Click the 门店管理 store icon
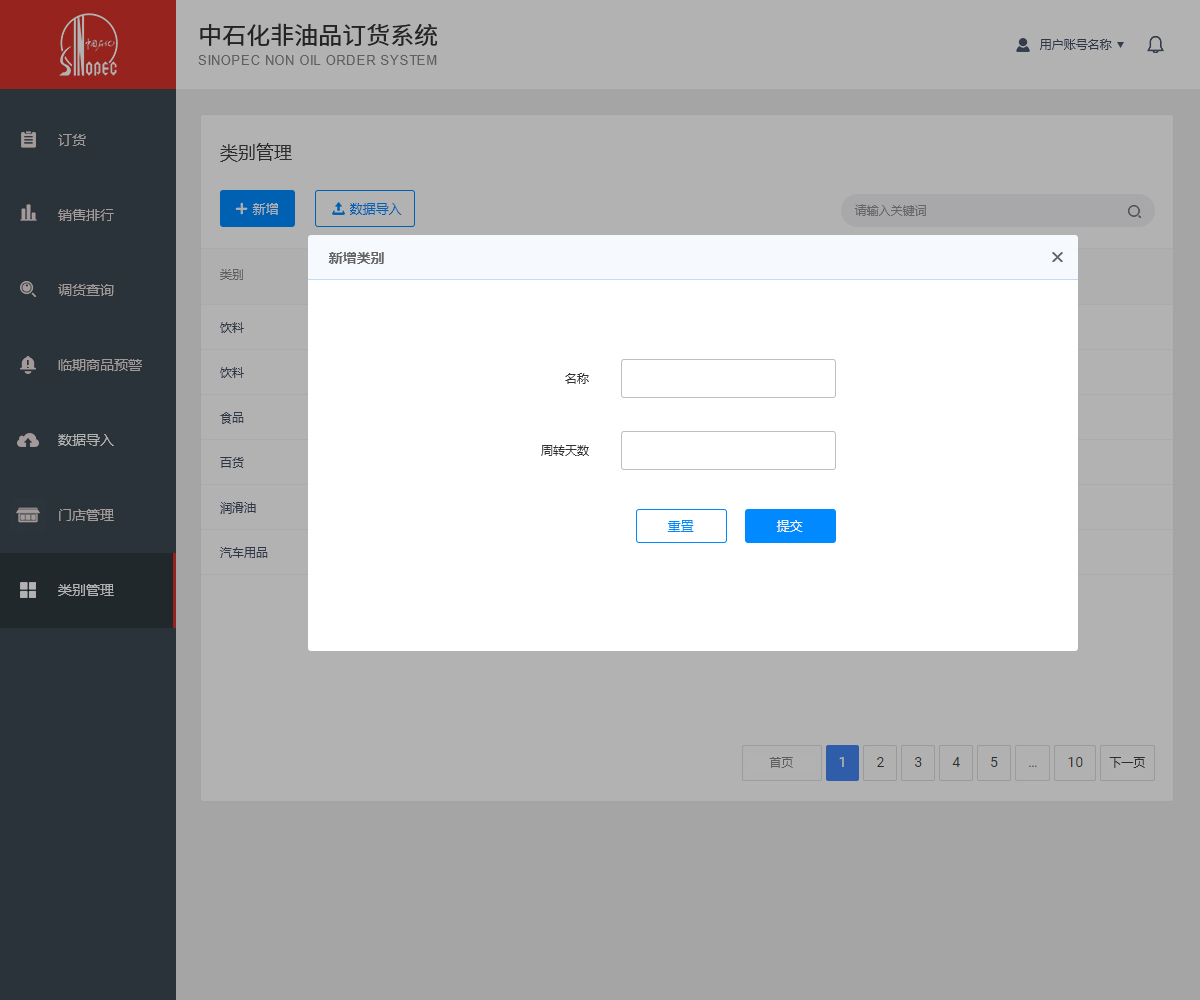 pos(29,515)
